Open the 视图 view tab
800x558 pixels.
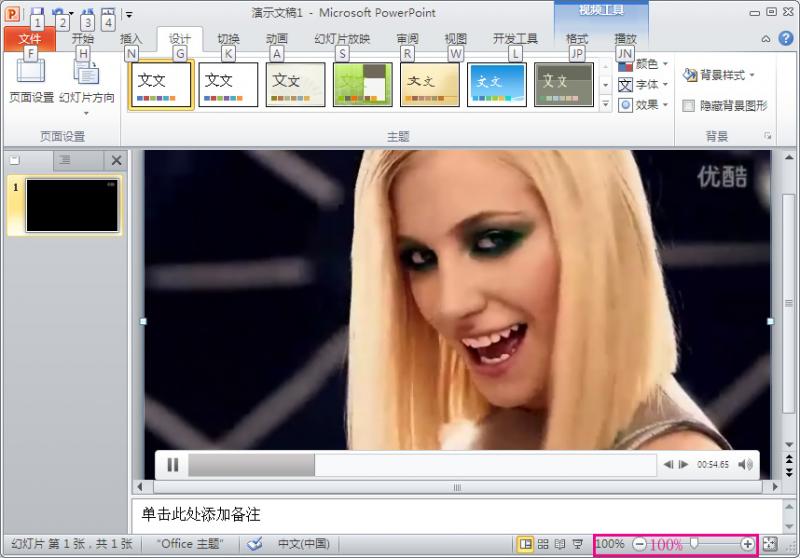tap(455, 39)
